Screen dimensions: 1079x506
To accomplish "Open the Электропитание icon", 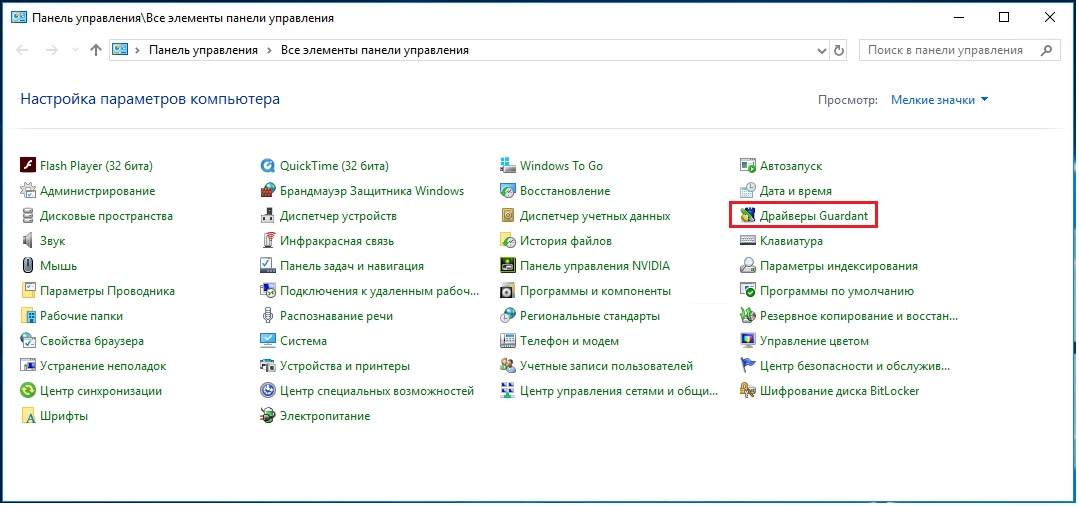I will click(268, 416).
